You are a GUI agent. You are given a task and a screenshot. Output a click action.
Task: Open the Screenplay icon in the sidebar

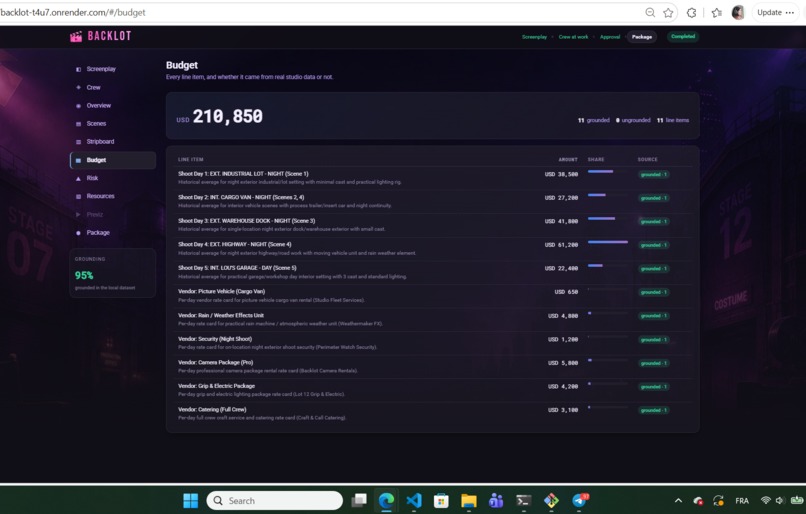click(78, 69)
